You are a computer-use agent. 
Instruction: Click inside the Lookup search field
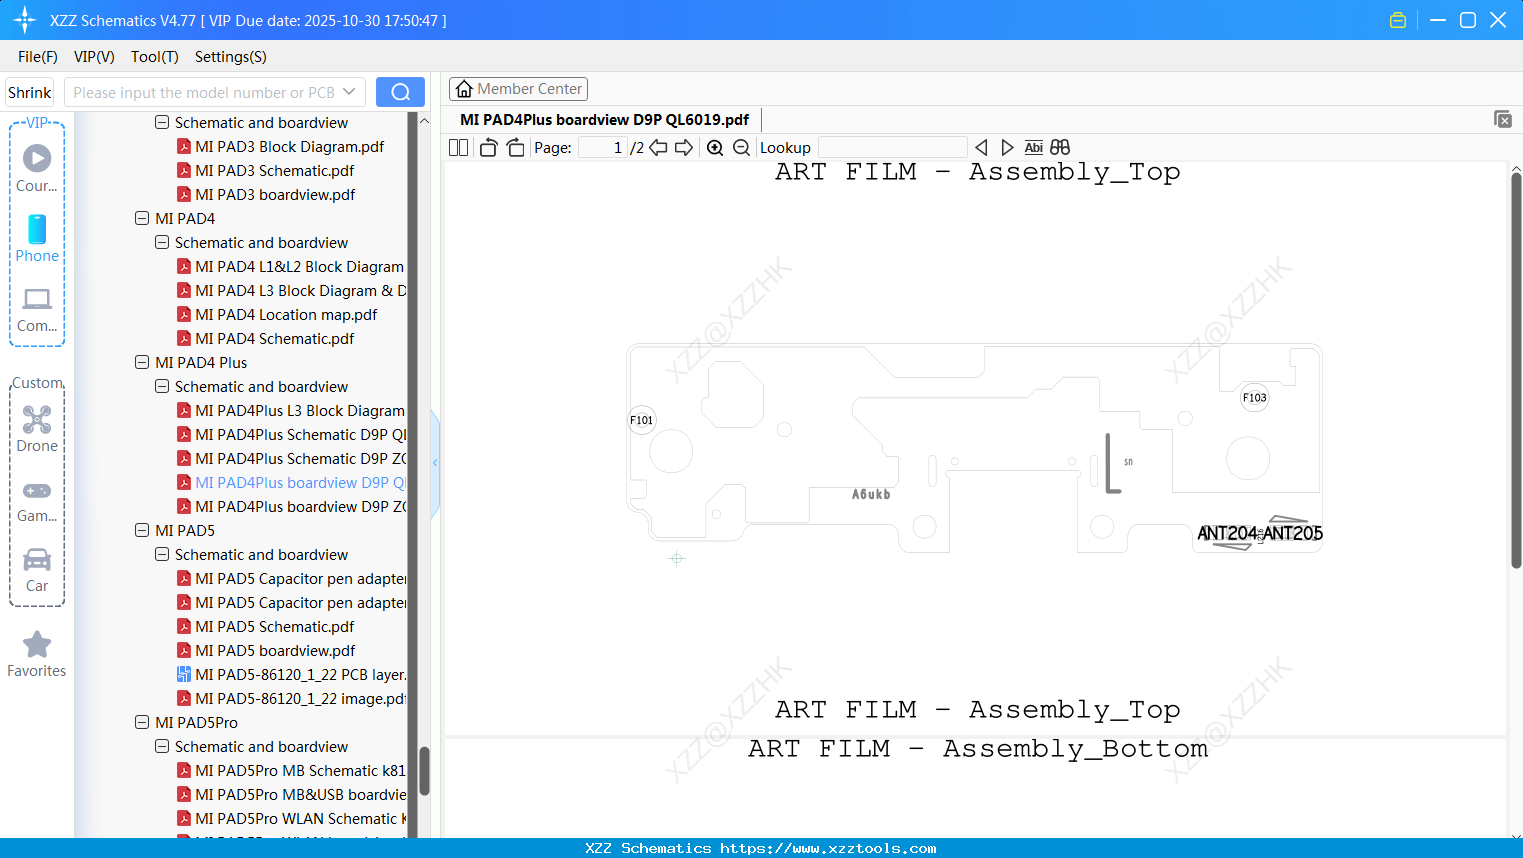tap(892, 146)
